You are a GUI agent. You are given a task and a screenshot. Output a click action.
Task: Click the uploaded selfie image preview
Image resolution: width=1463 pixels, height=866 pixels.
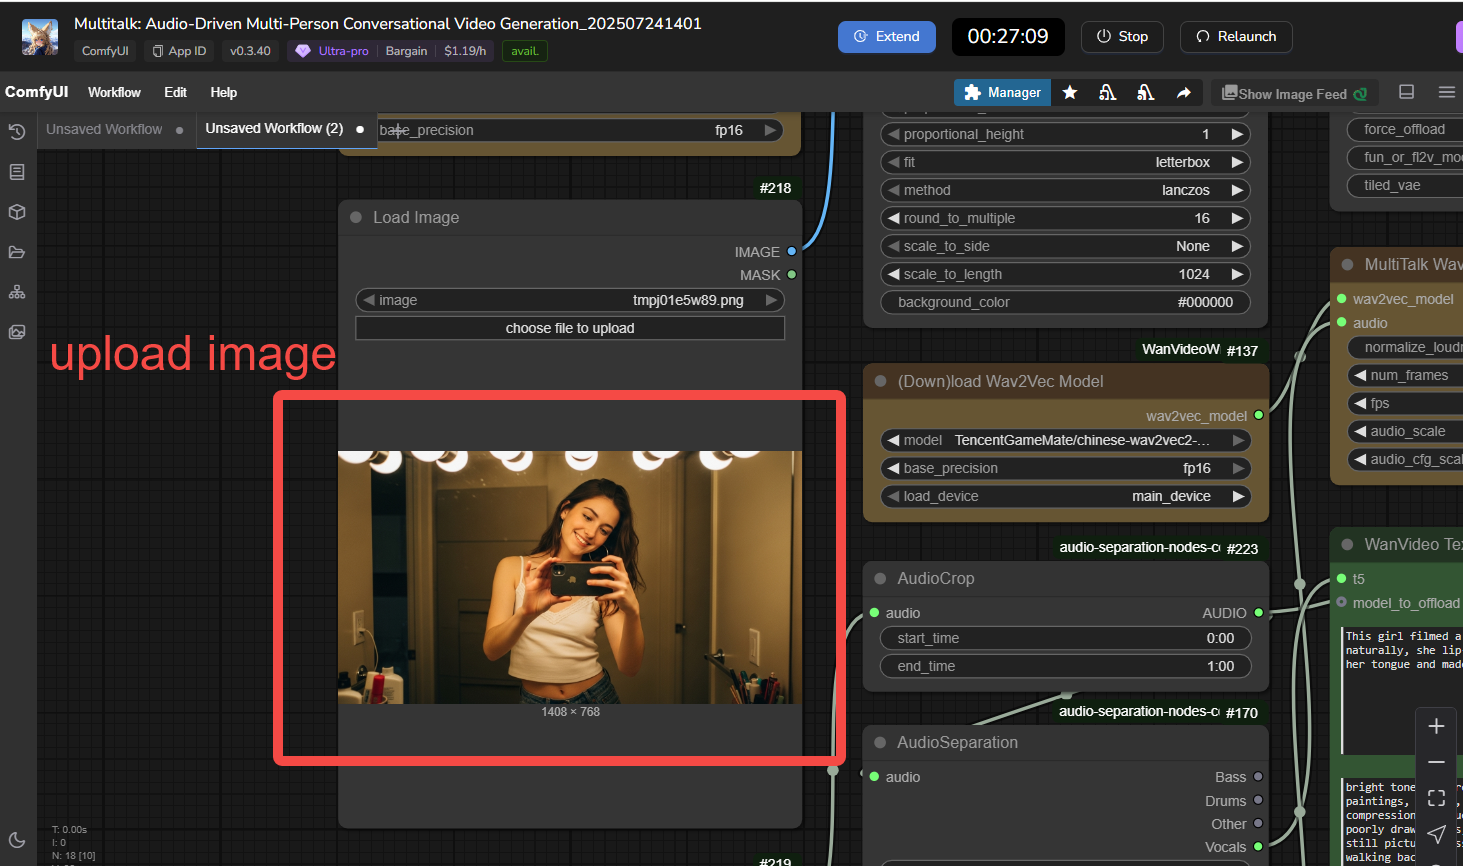(x=570, y=577)
